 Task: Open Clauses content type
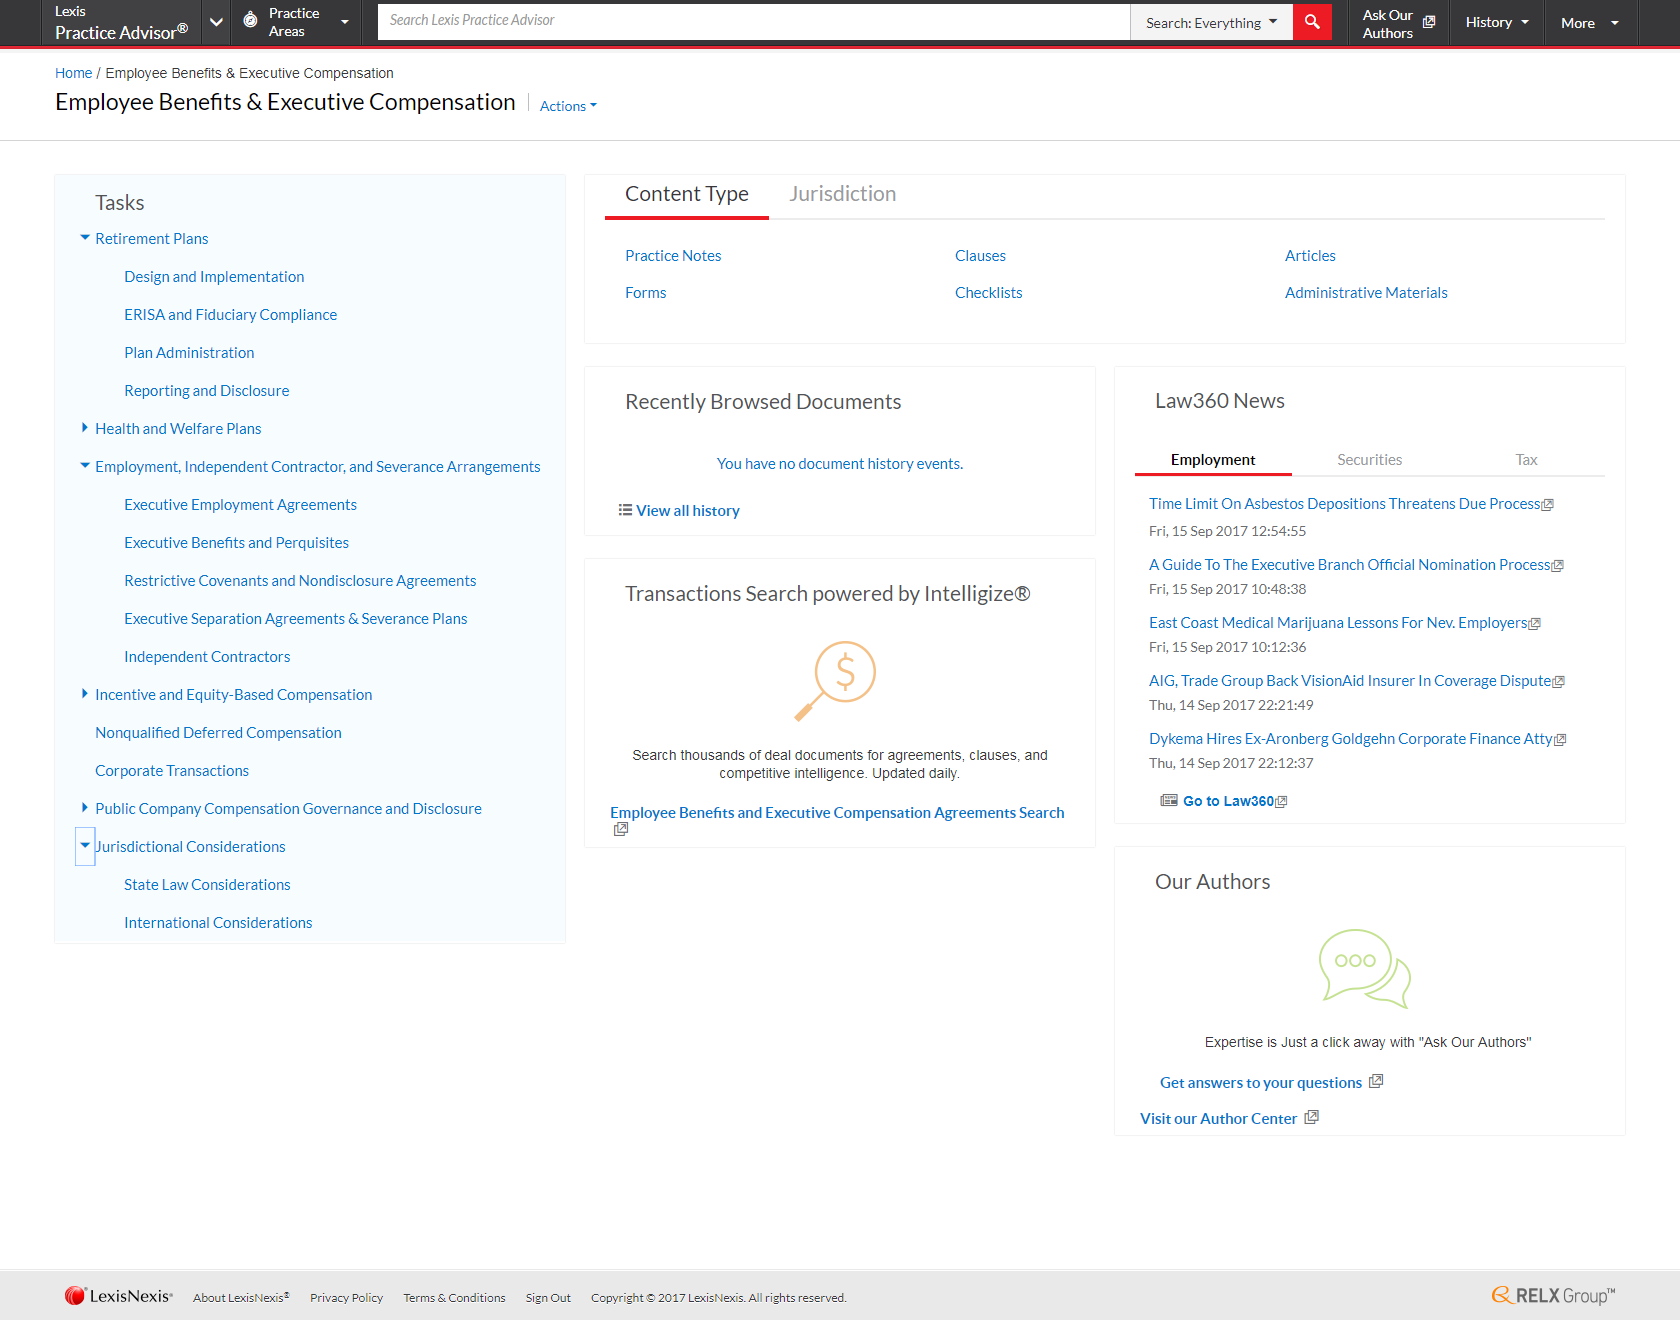point(980,256)
